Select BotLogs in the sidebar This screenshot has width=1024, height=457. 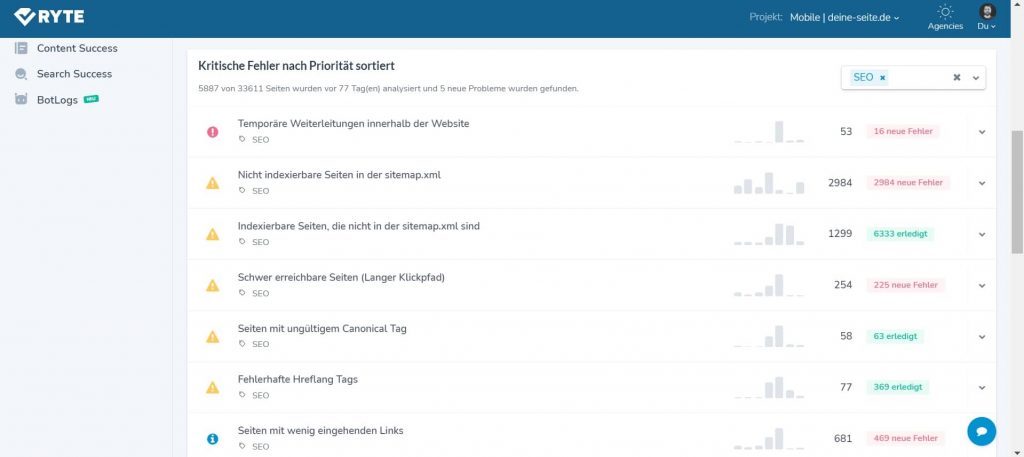57,100
